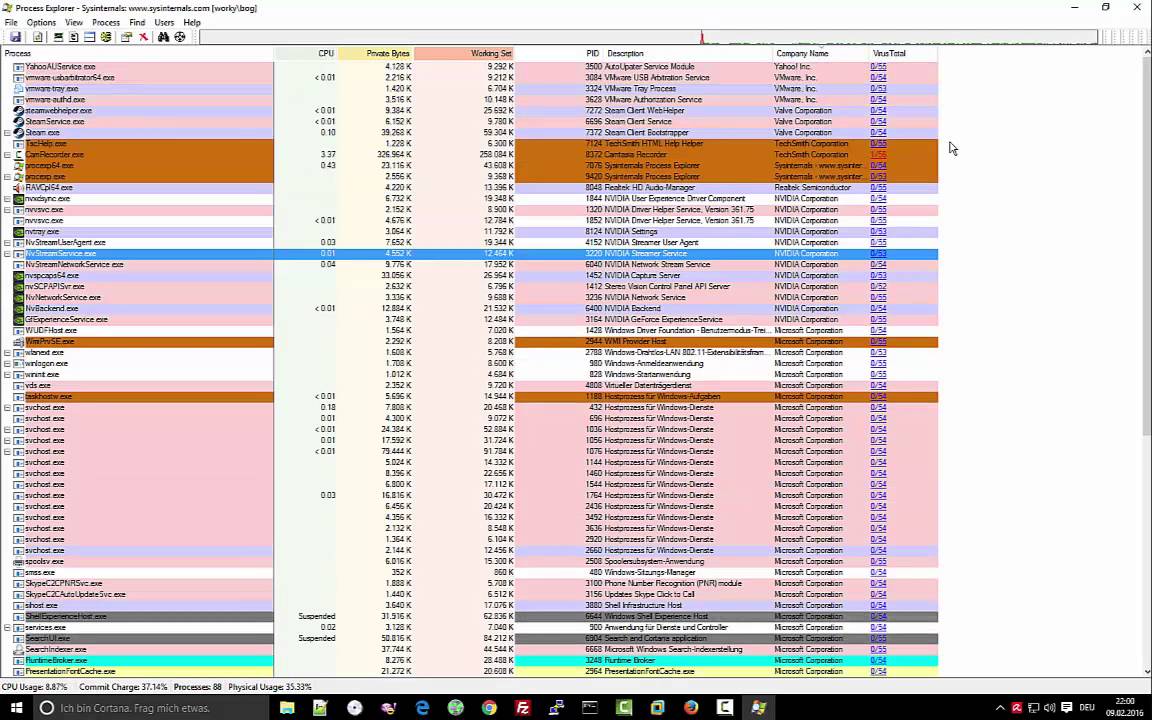The image size is (1152, 720).
Task: Click the 'Processes: 88' status bar entry
Action: tap(198, 687)
